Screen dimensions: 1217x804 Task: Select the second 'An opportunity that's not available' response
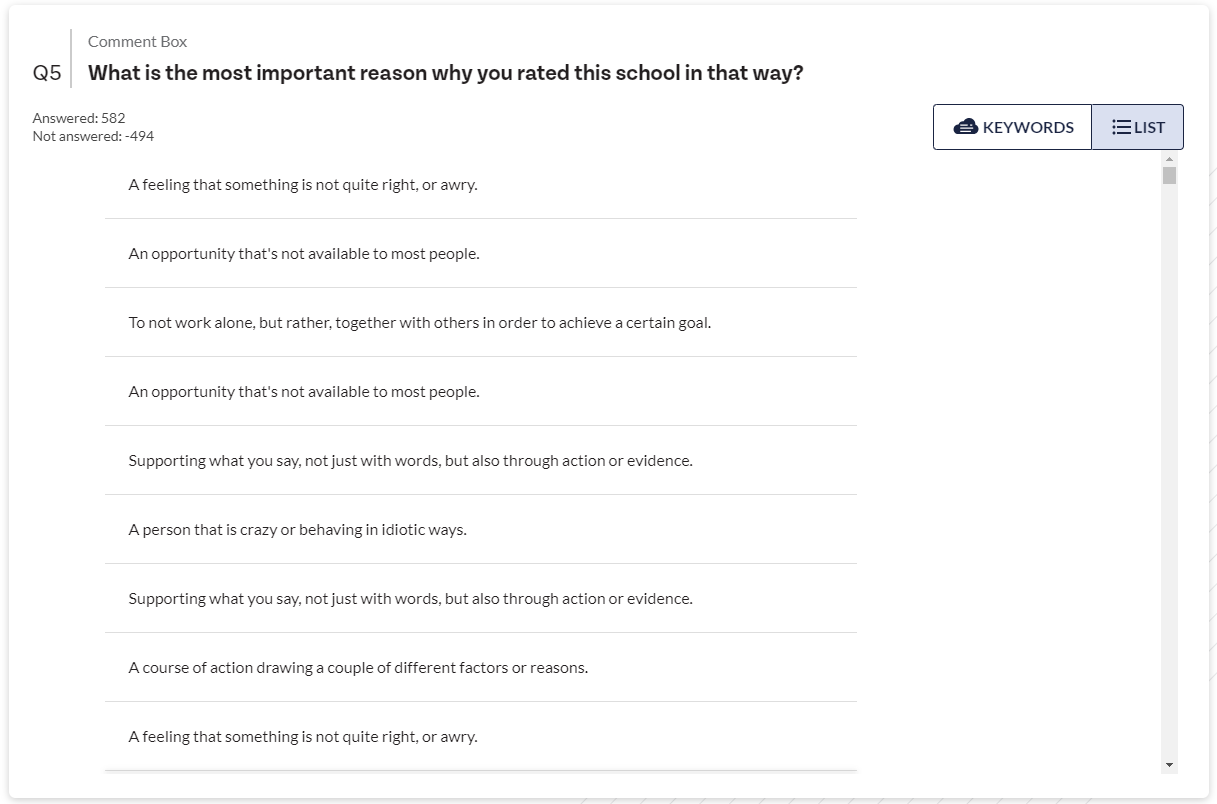481,392
